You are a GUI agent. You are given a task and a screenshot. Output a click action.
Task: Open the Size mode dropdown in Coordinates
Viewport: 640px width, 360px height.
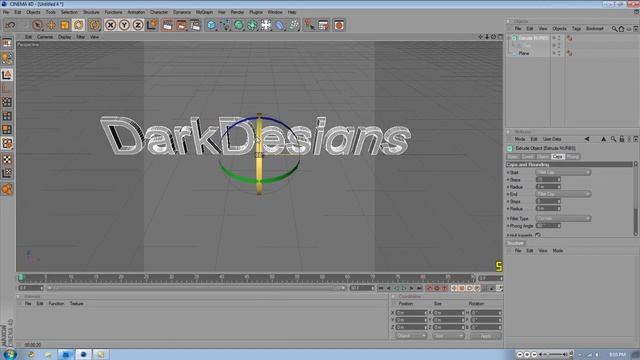click(x=448, y=336)
